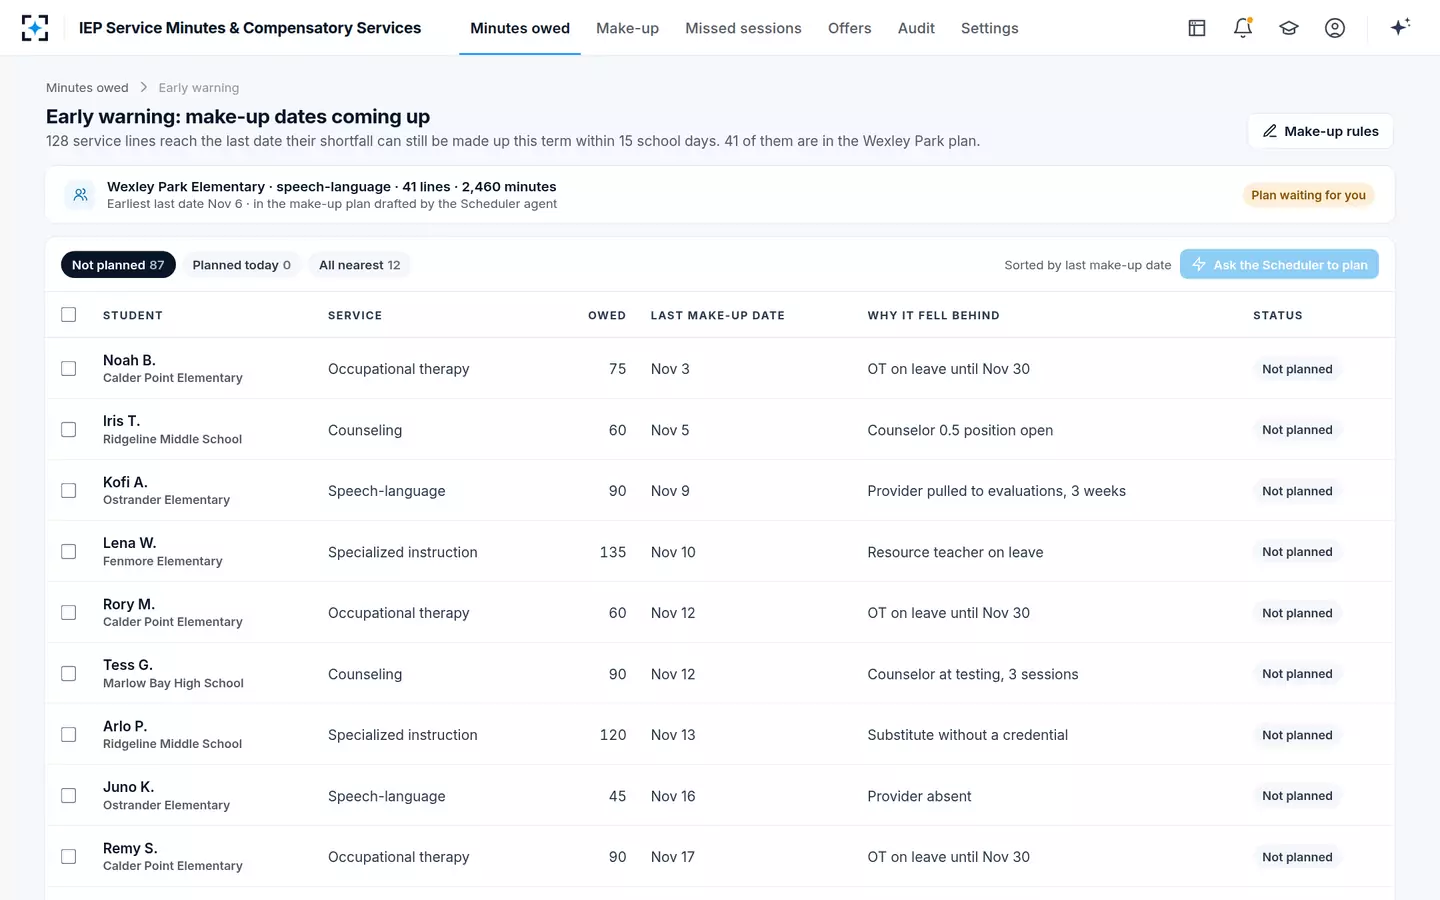
Task: Go to the Offers tab
Action: (x=849, y=28)
